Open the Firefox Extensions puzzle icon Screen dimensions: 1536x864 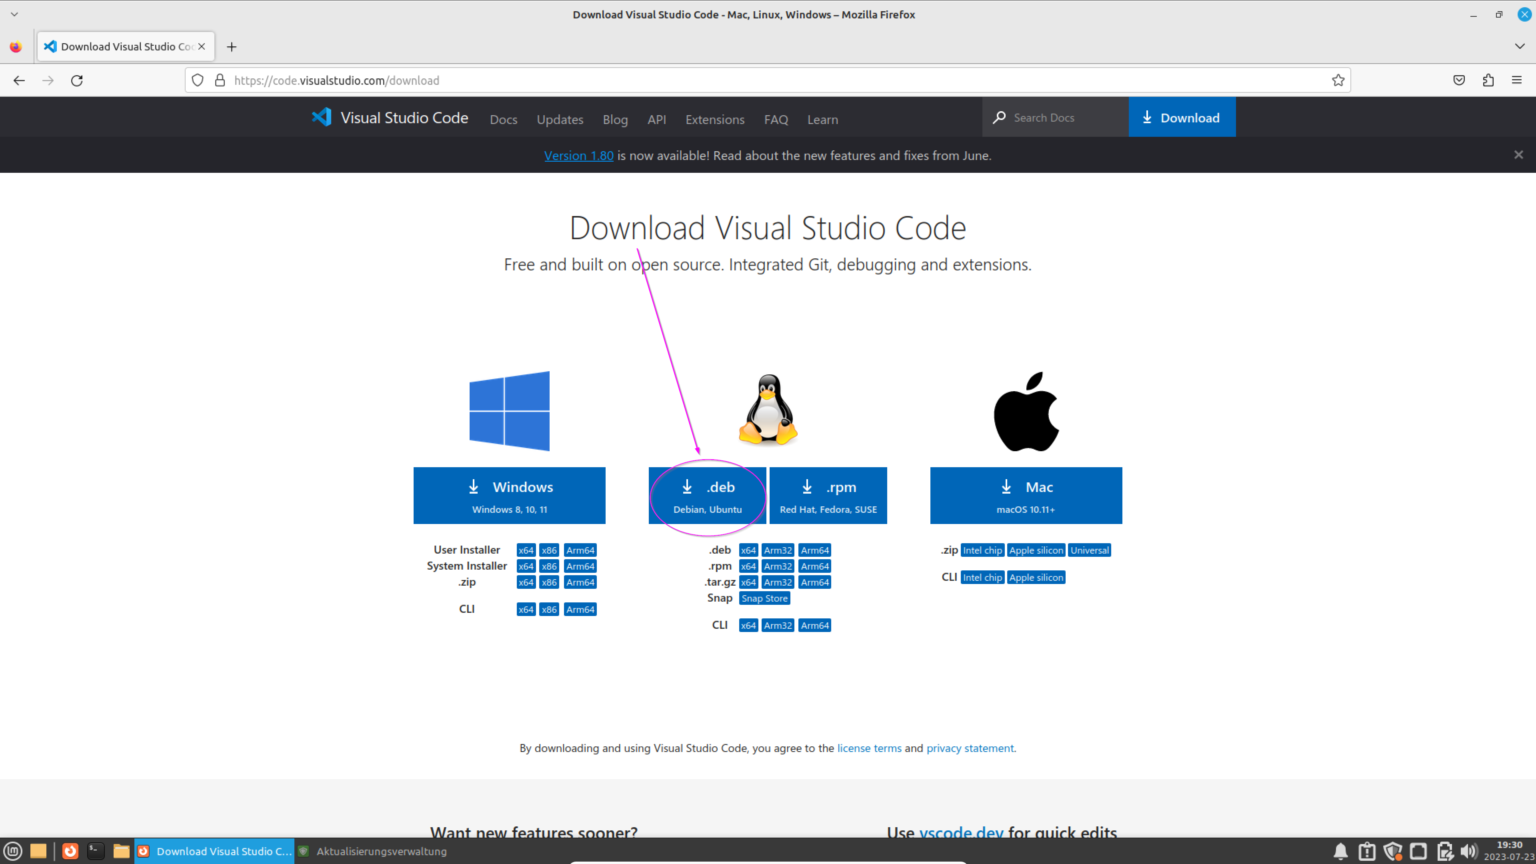click(x=1488, y=80)
